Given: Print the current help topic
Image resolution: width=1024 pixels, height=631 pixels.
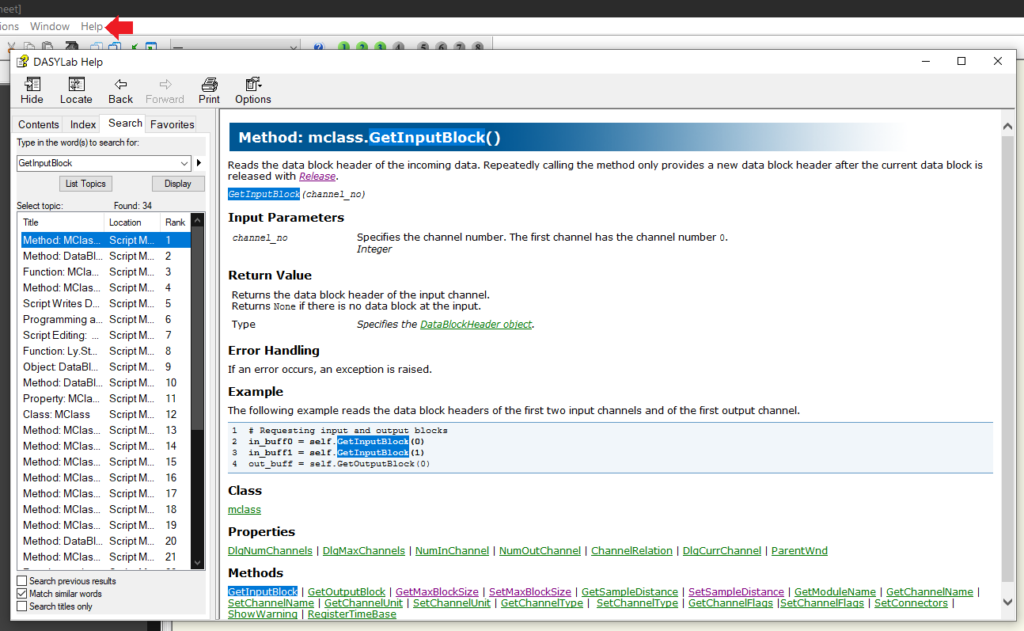Looking at the screenshot, I should [209, 90].
